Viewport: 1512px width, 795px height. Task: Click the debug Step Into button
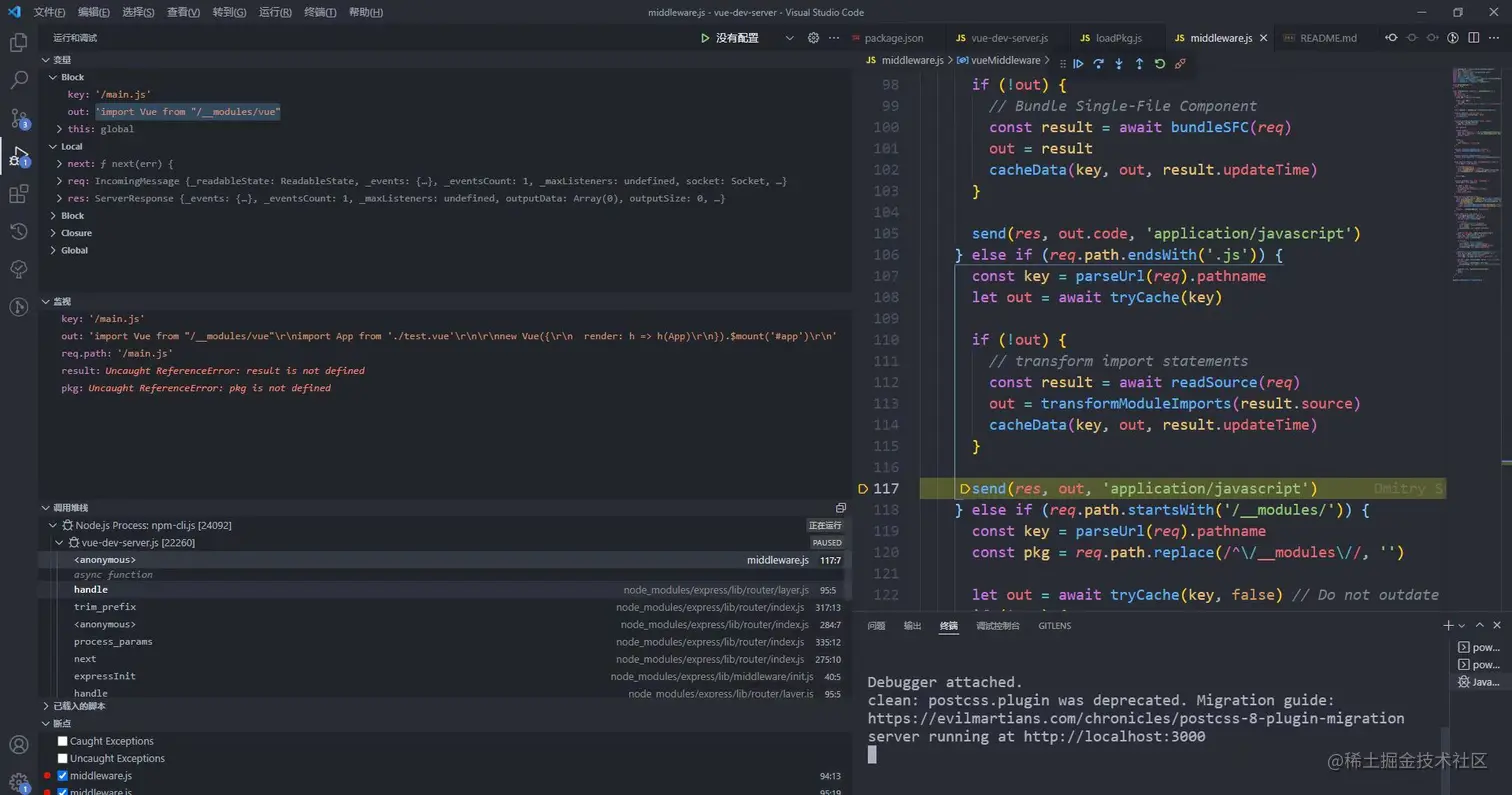point(1119,63)
